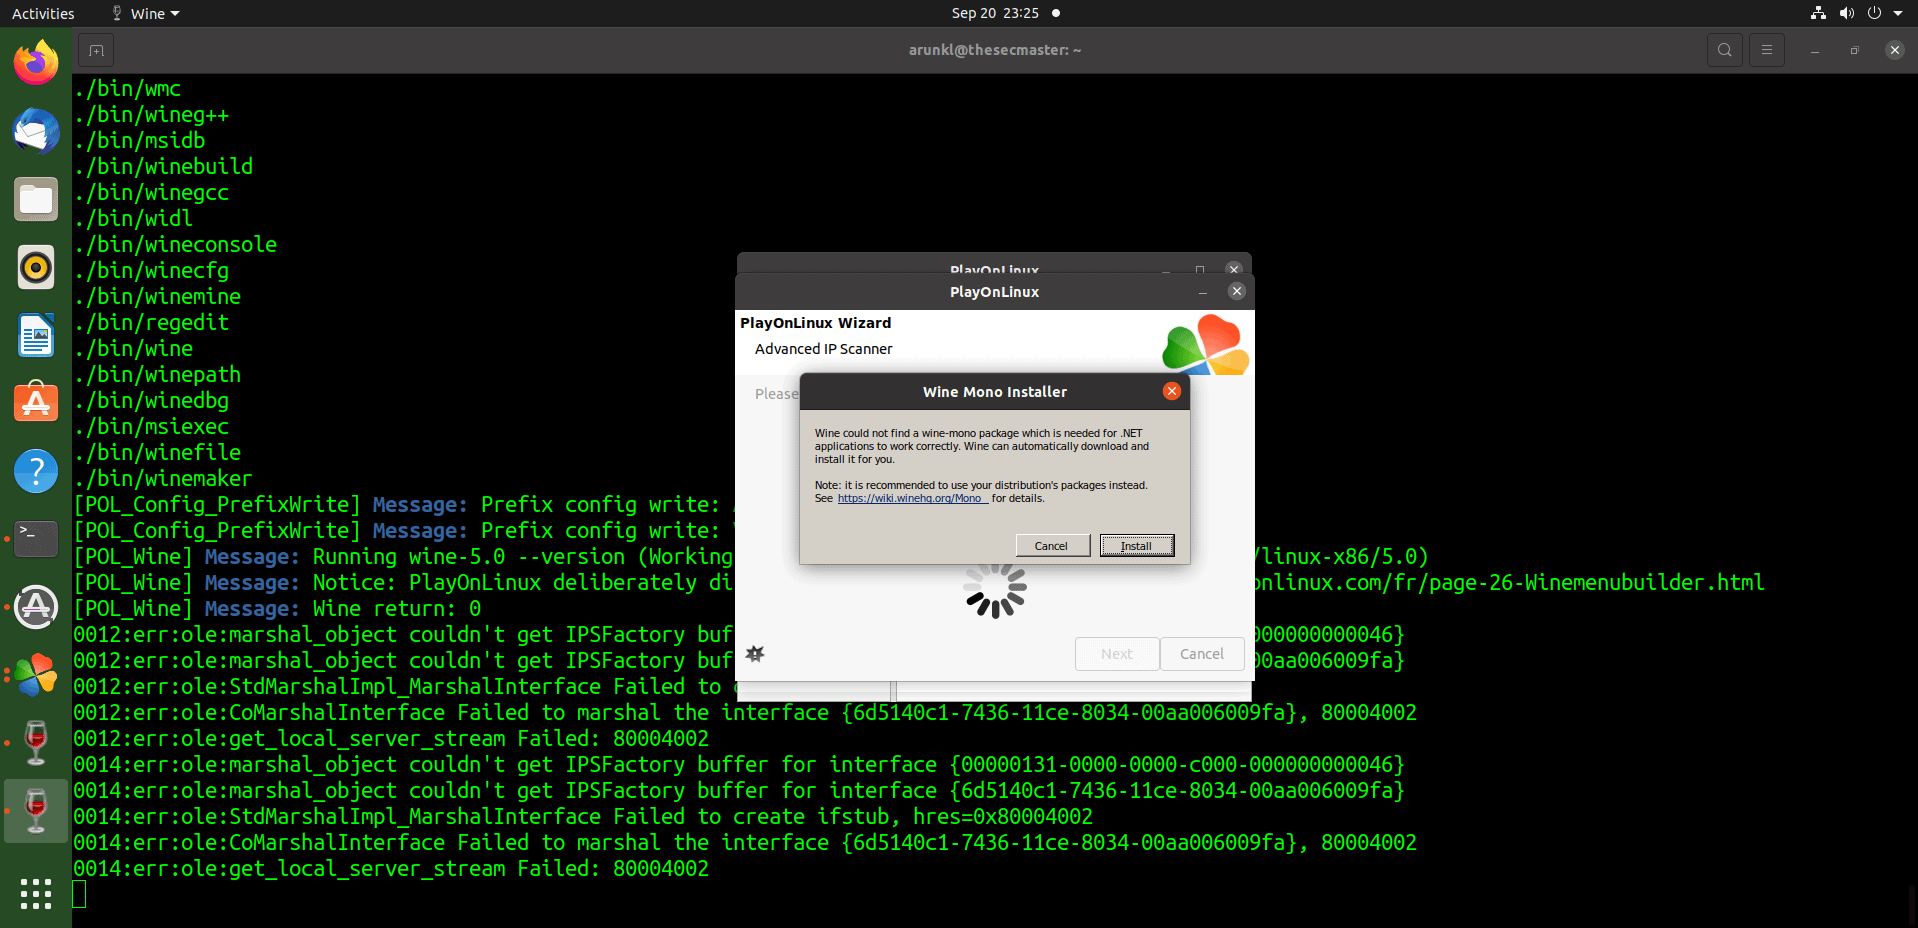
Task: Open Software Updater in dock
Action: [36, 607]
